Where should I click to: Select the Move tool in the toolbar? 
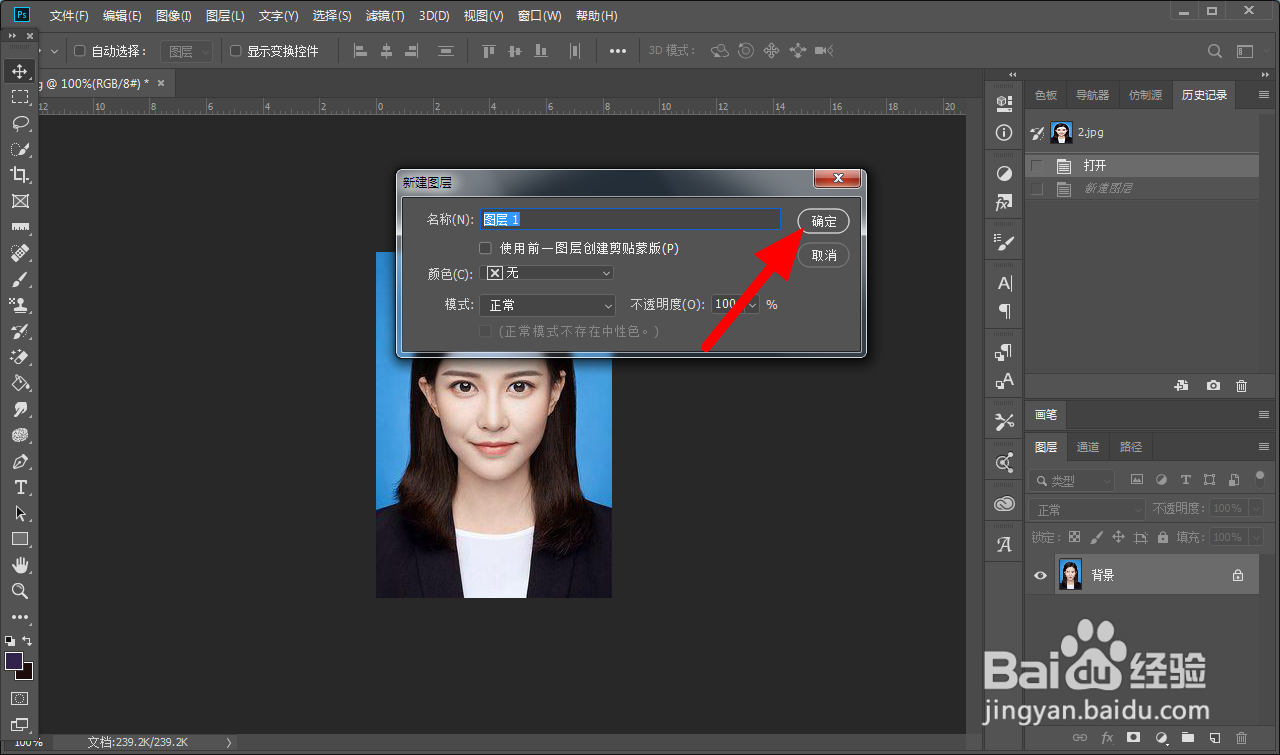[x=20, y=71]
